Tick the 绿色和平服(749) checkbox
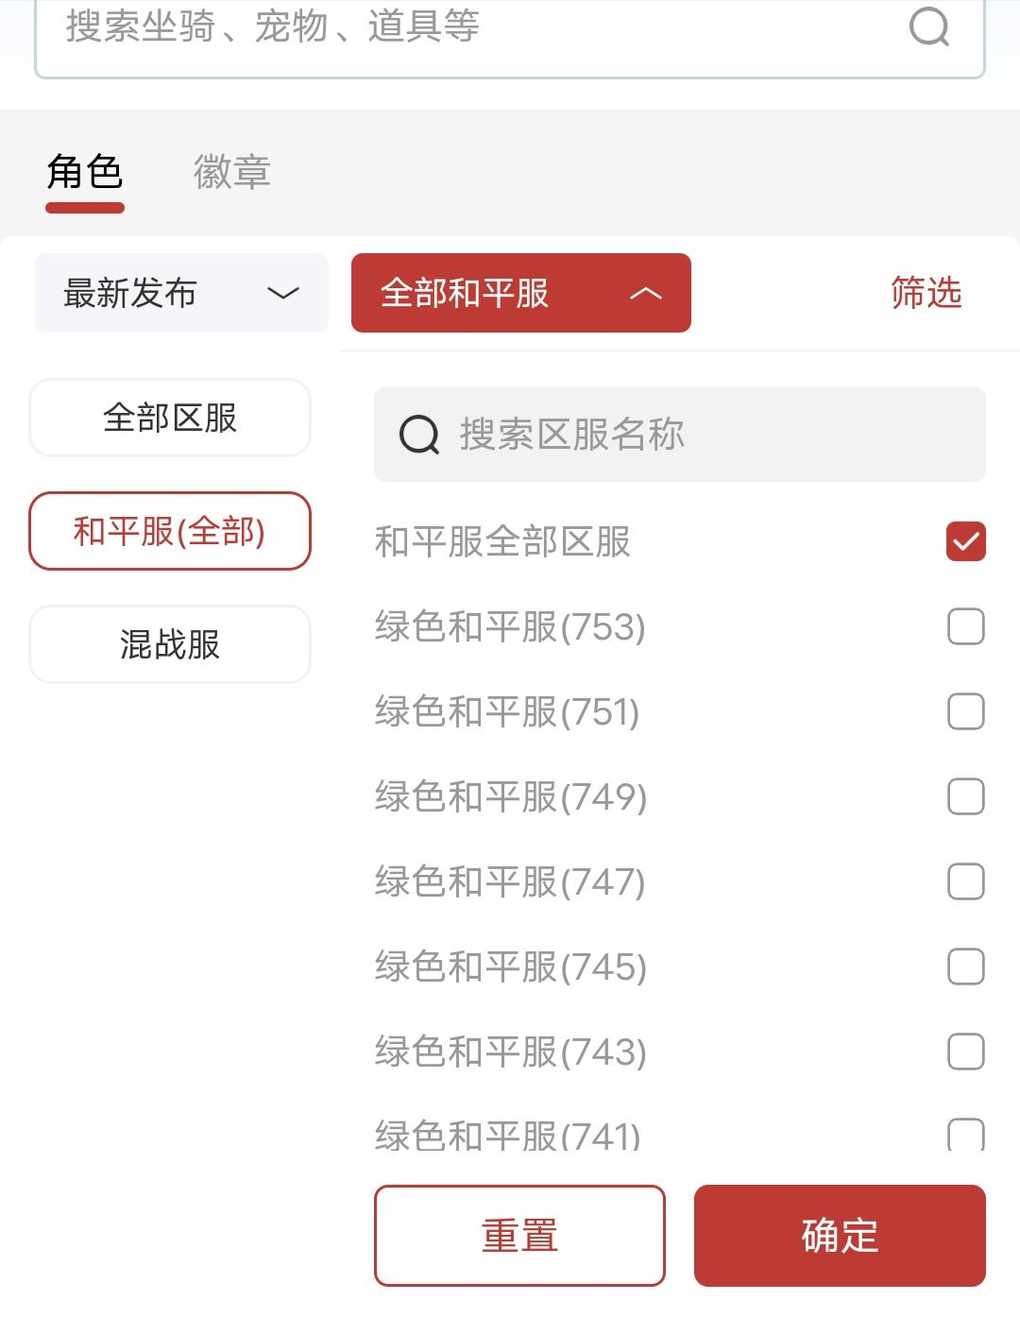This screenshot has width=1020, height=1317. [965, 797]
